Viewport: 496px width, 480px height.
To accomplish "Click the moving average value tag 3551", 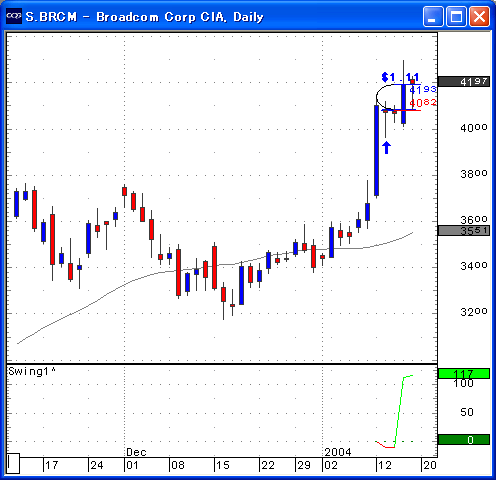I will point(464,230).
